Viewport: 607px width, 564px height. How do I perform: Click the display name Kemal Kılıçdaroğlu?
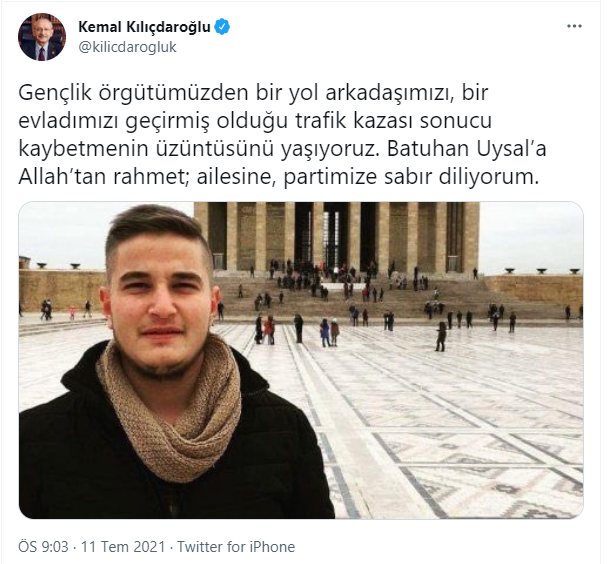pos(144,27)
